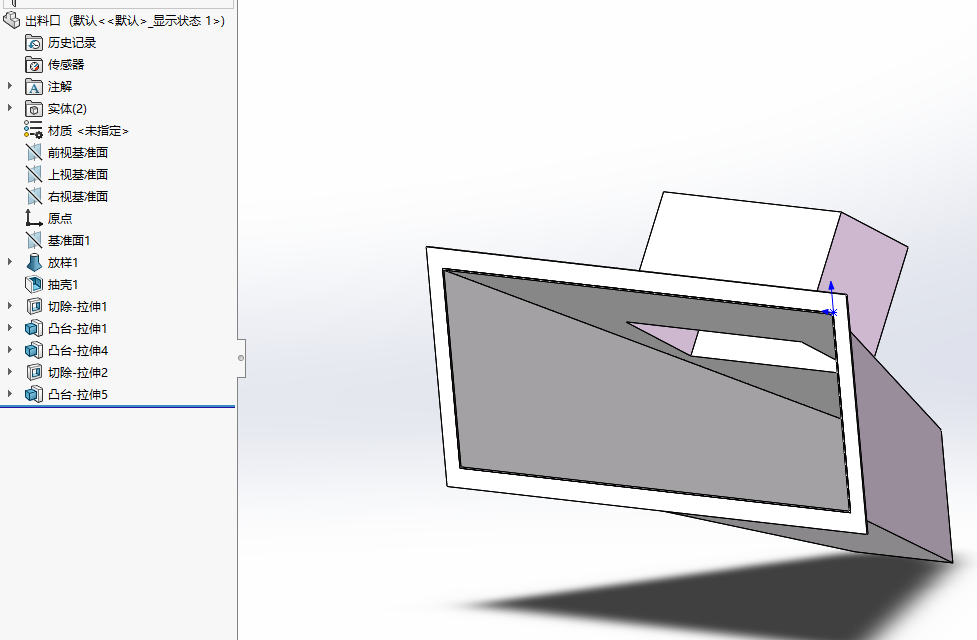Image resolution: width=977 pixels, height=640 pixels.
Task: Select the 材质 <未指定> label
Action: 88,131
